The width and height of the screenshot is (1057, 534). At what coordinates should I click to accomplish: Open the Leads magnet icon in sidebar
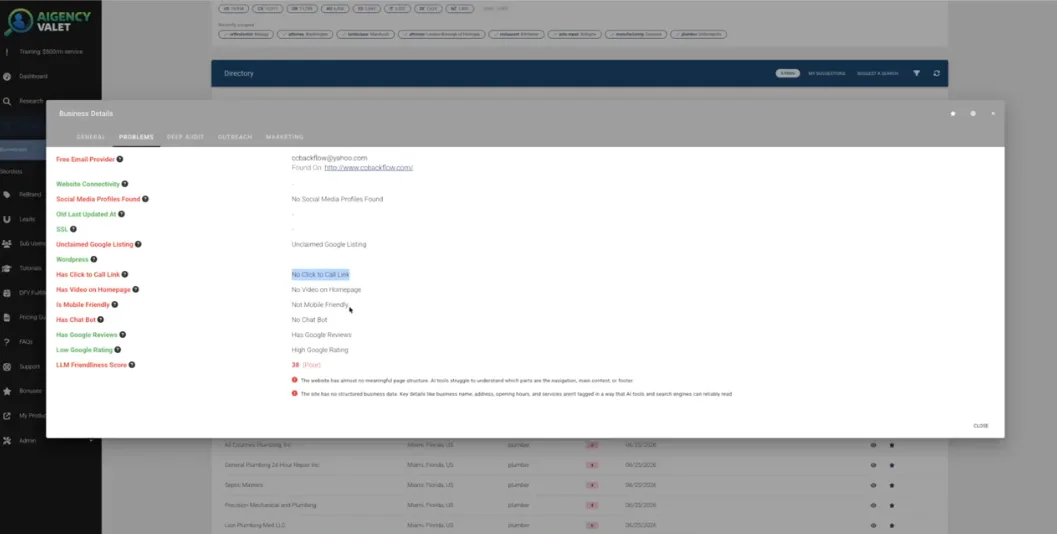(7, 219)
